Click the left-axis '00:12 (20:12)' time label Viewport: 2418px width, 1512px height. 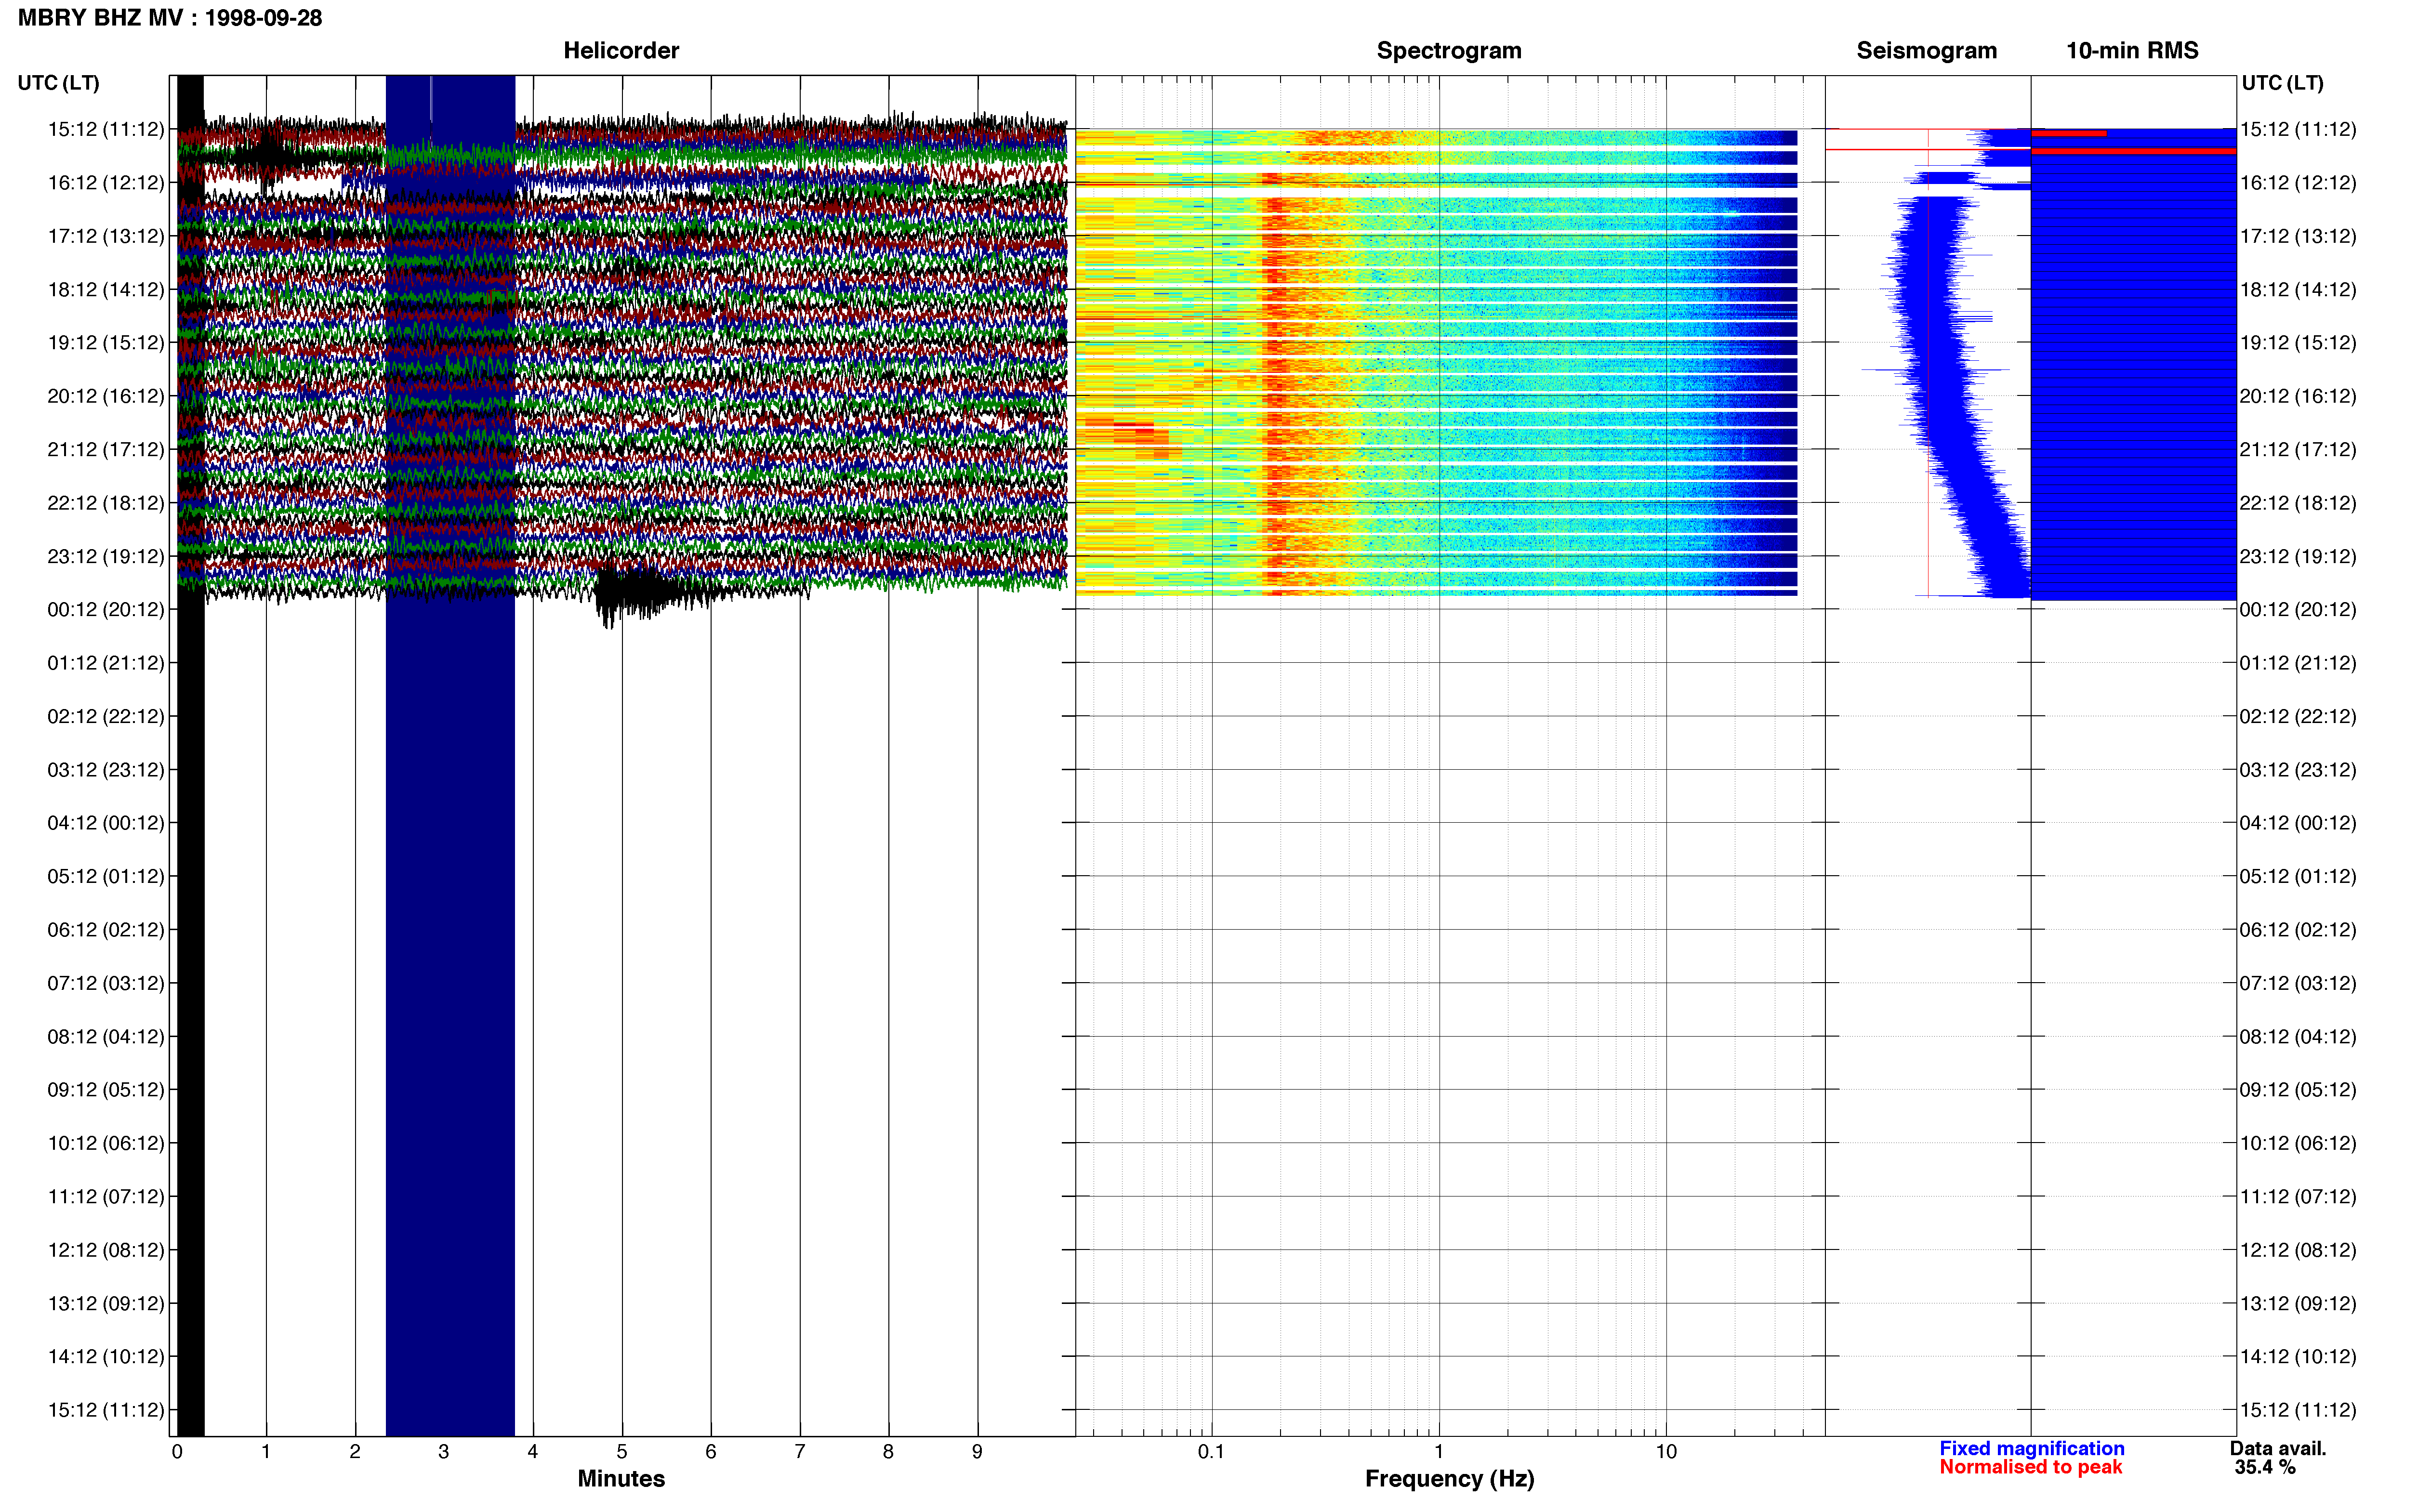point(106,609)
